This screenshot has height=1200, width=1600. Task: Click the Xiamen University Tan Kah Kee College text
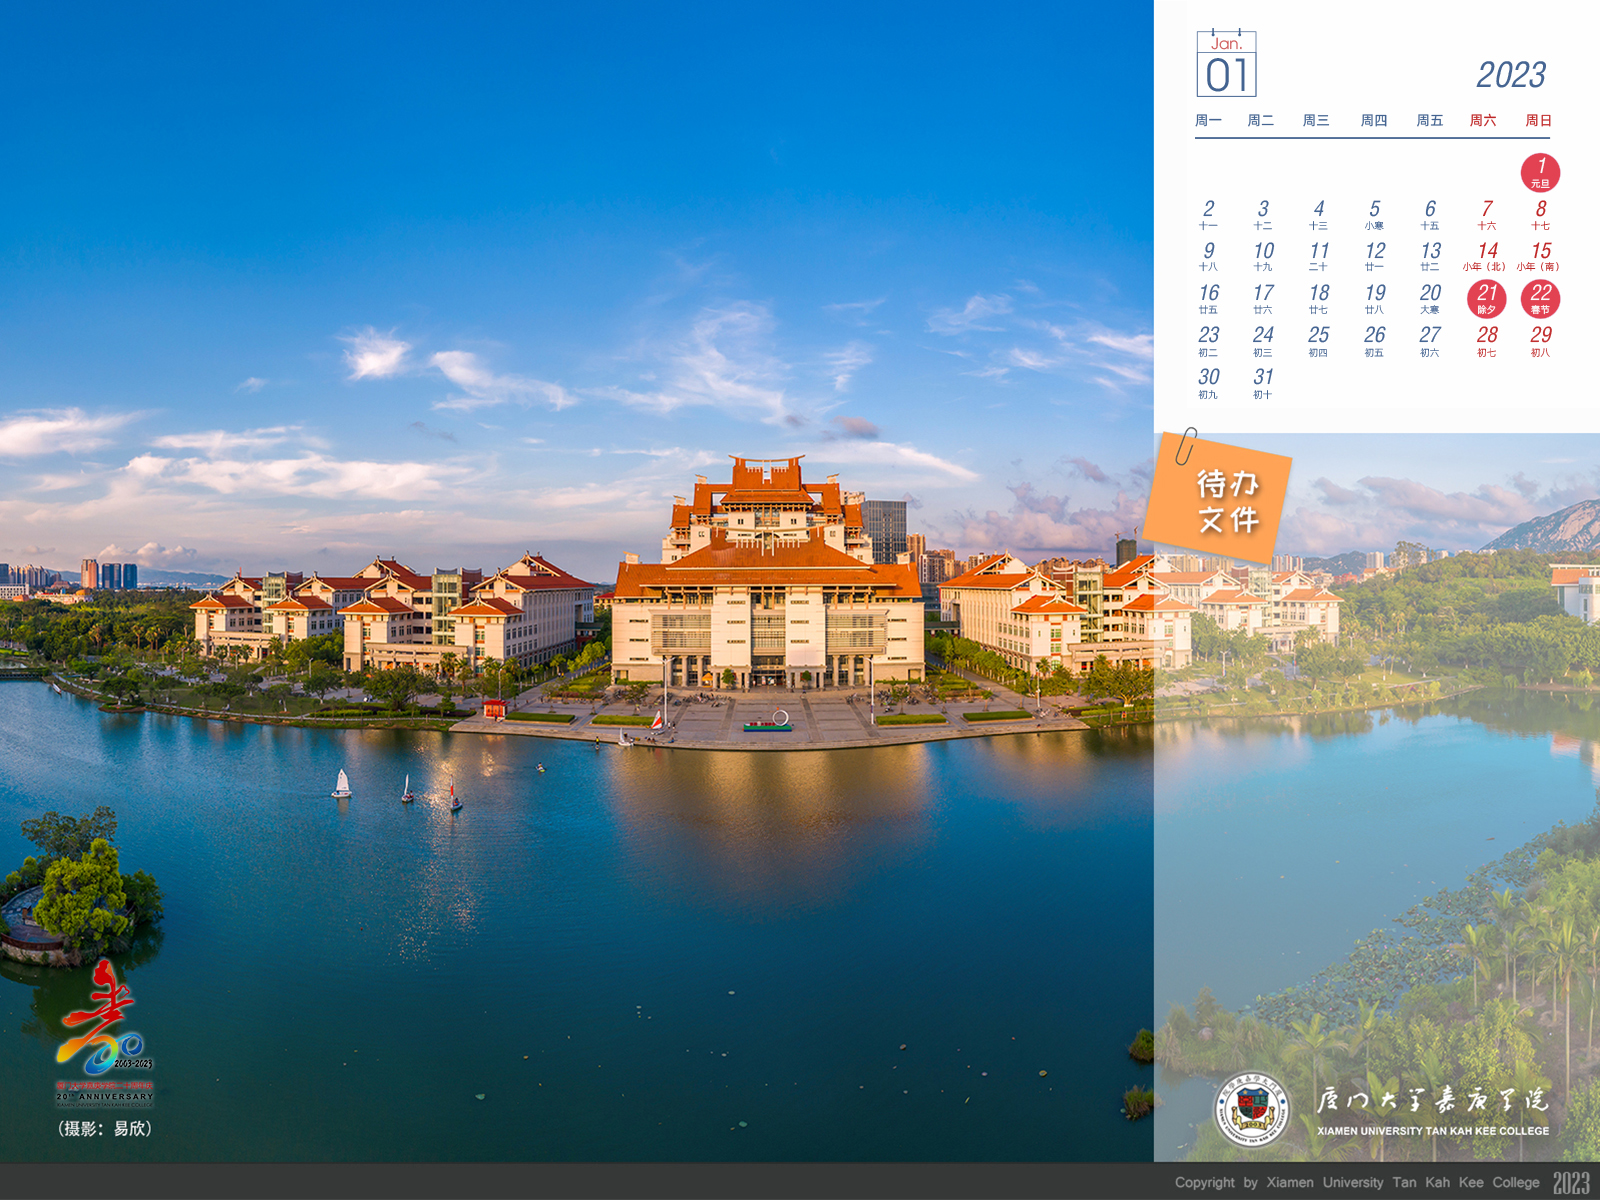[1432, 1131]
